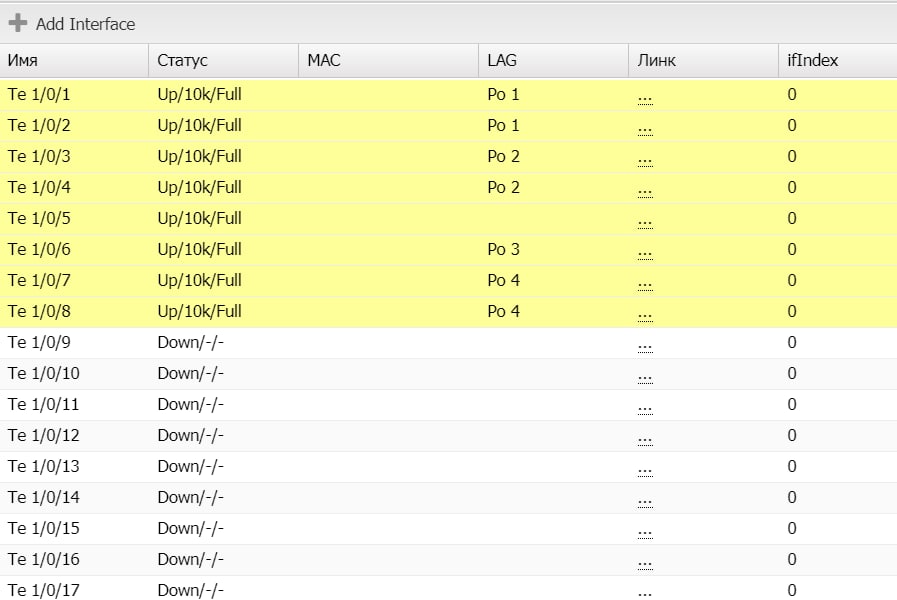Open the link dots for Te 1/0/1
The image size is (897, 600).
[645, 98]
